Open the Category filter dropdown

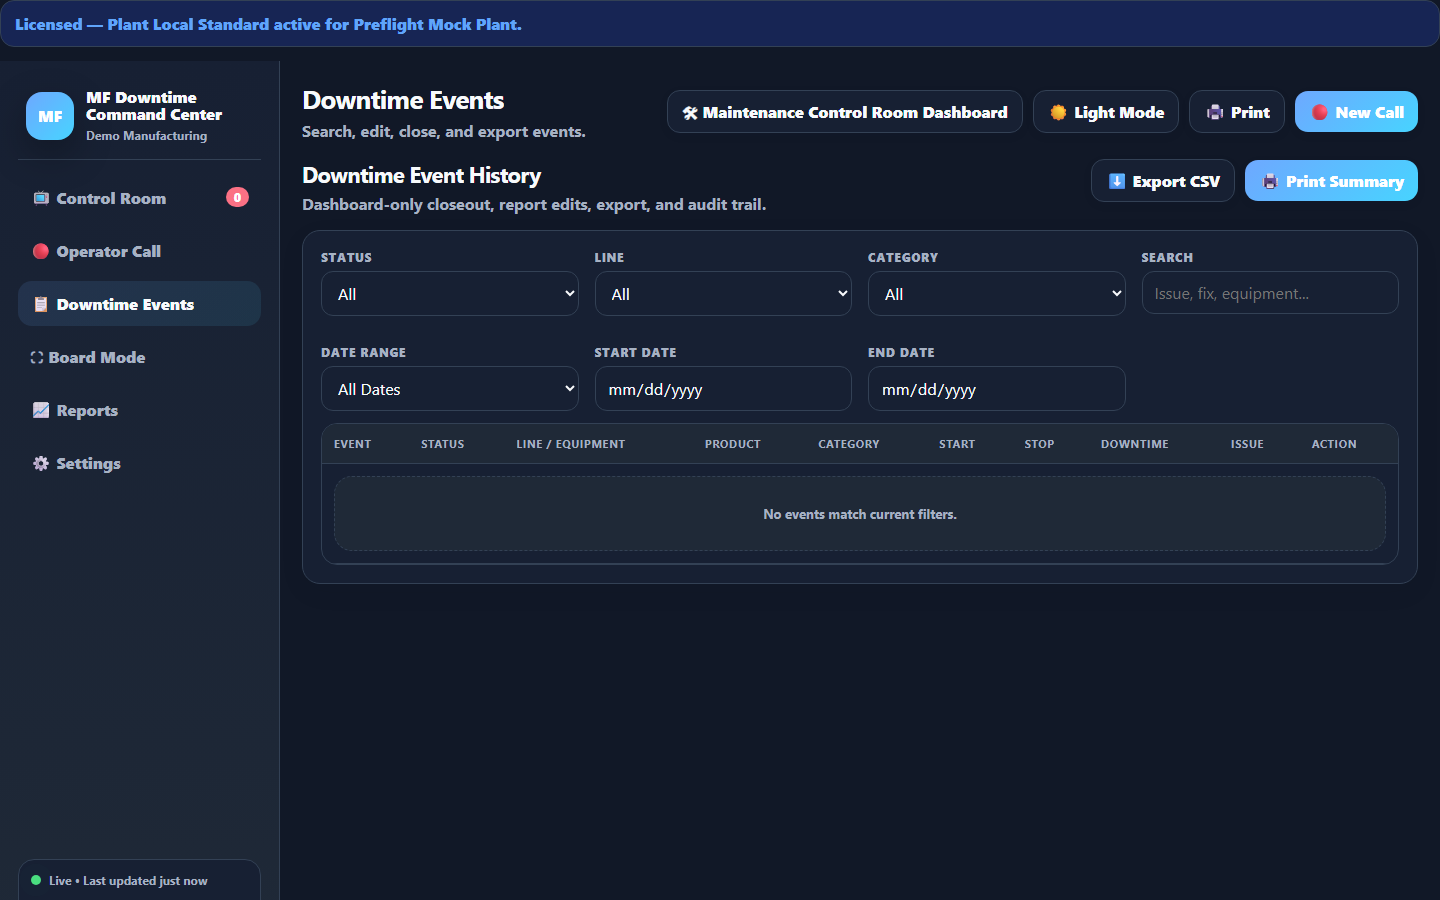tap(997, 294)
